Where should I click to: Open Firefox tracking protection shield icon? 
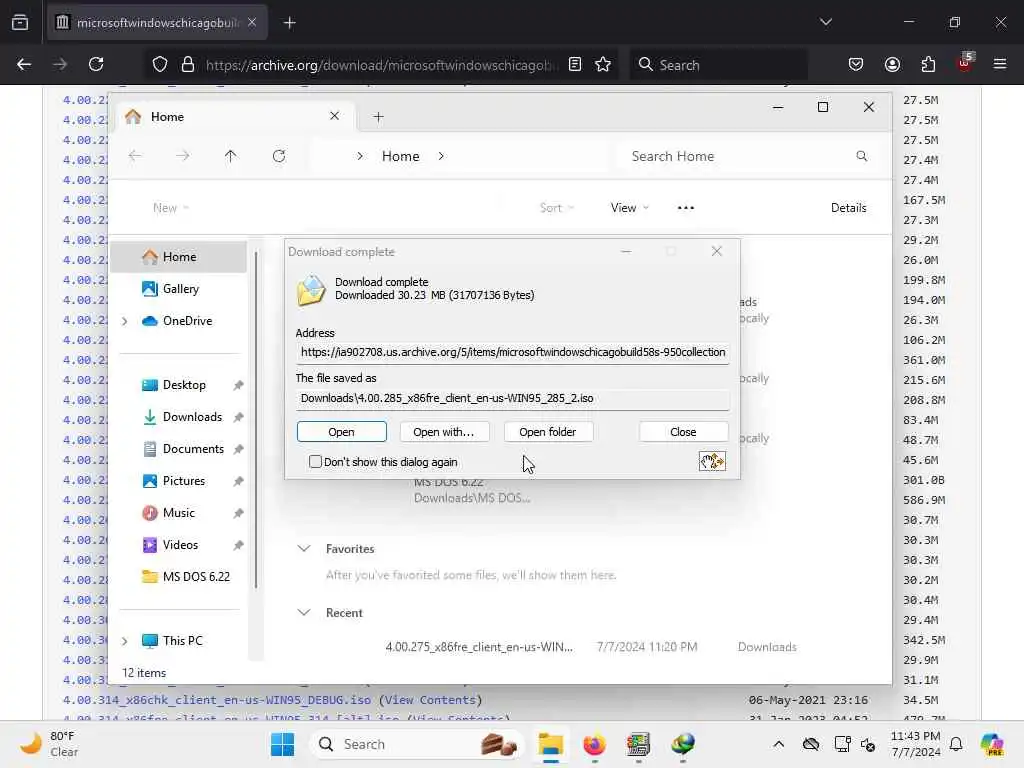tap(159, 64)
